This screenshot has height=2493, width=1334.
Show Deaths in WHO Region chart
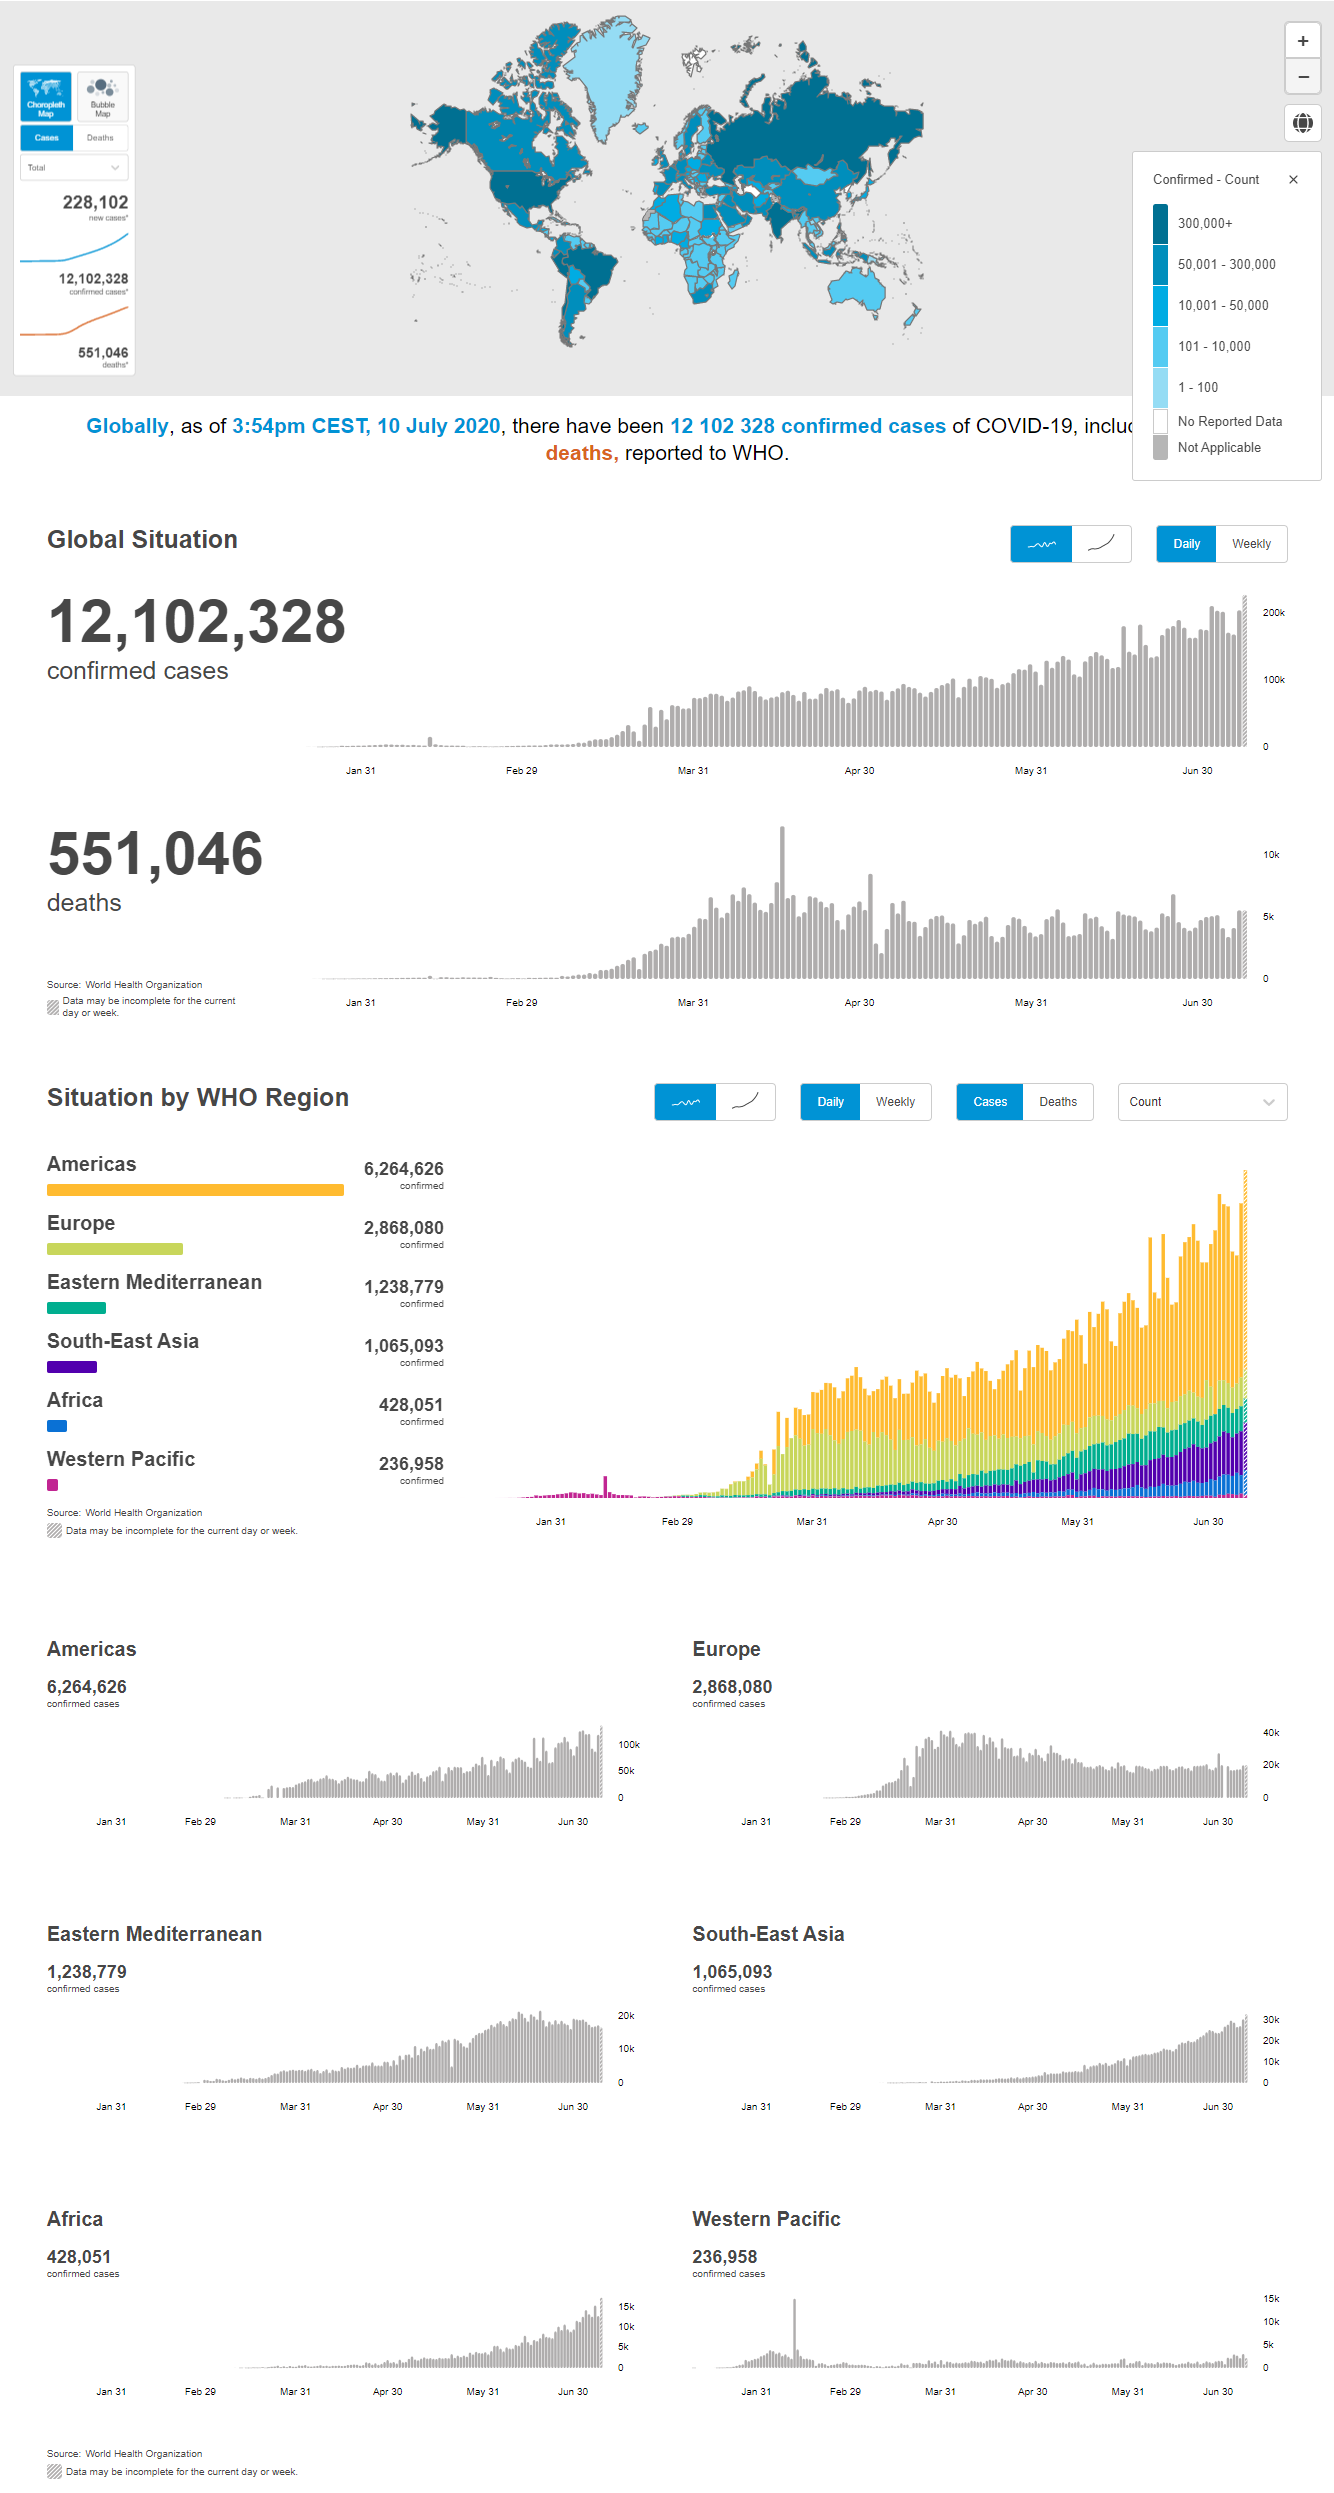[x=1057, y=1102]
